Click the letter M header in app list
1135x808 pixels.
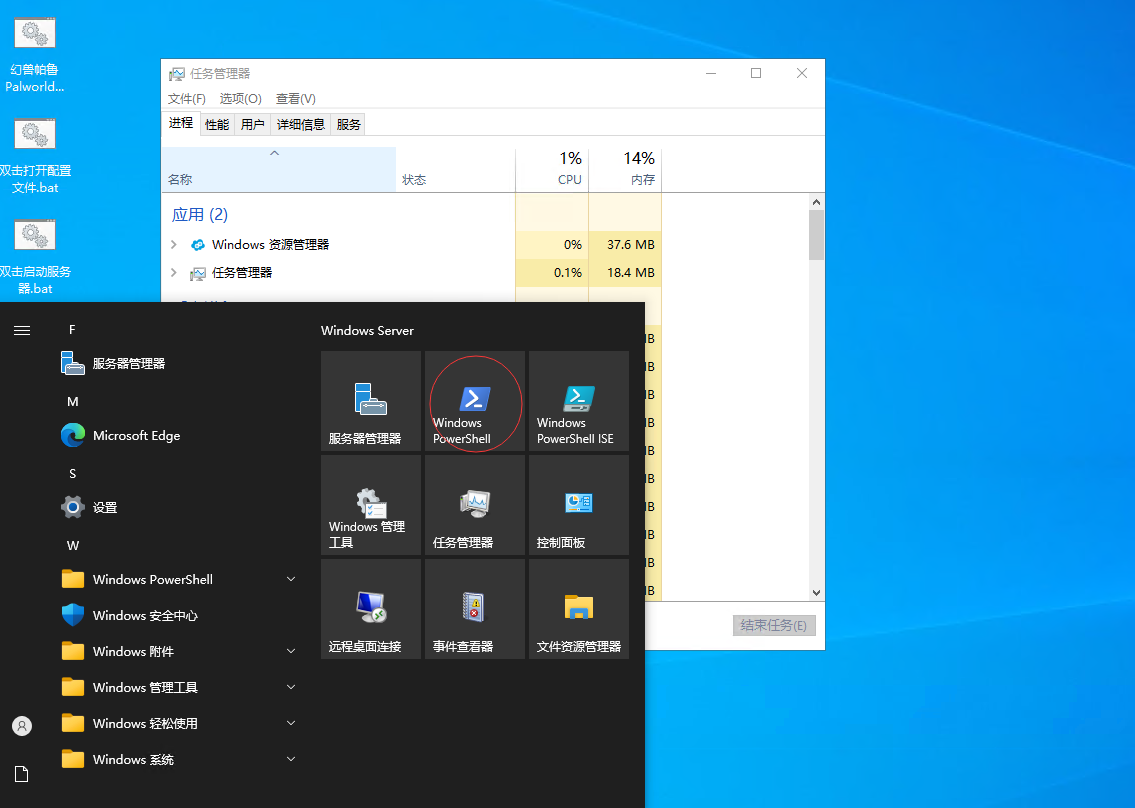tap(72, 402)
